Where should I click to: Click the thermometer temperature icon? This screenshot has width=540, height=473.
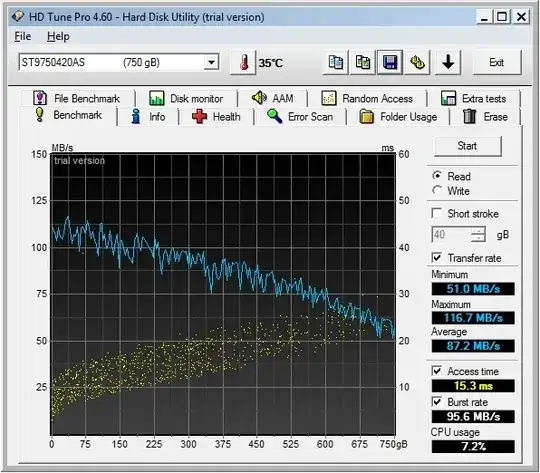click(x=243, y=62)
